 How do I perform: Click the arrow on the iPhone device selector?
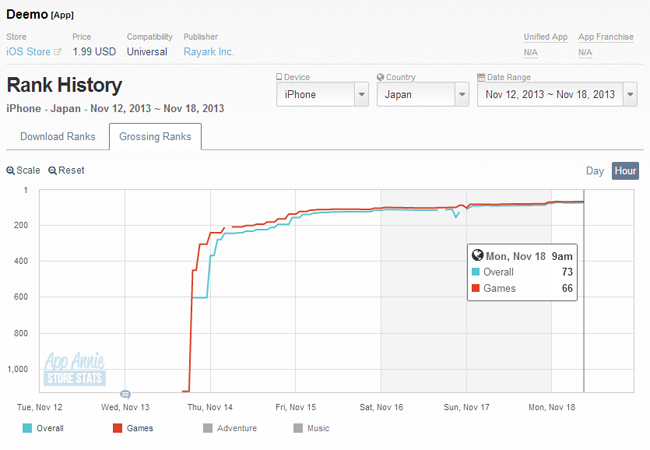(361, 94)
